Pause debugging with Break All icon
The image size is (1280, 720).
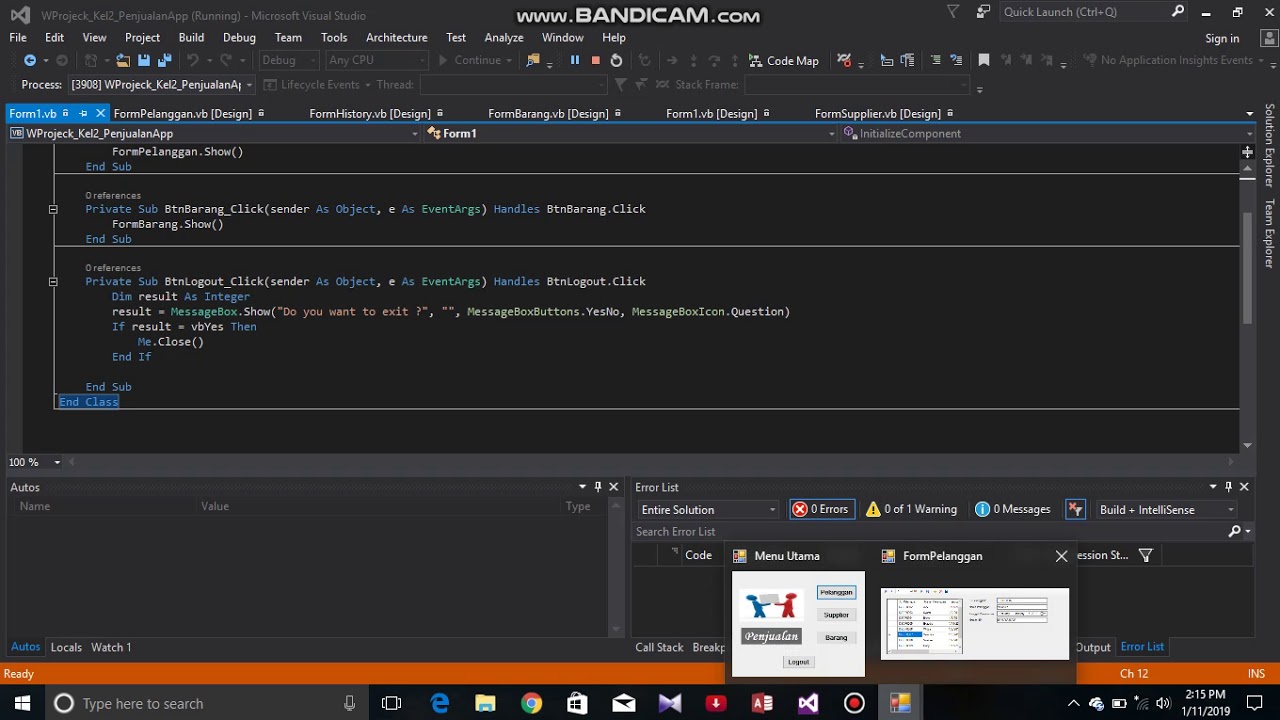pyautogui.click(x=574, y=60)
